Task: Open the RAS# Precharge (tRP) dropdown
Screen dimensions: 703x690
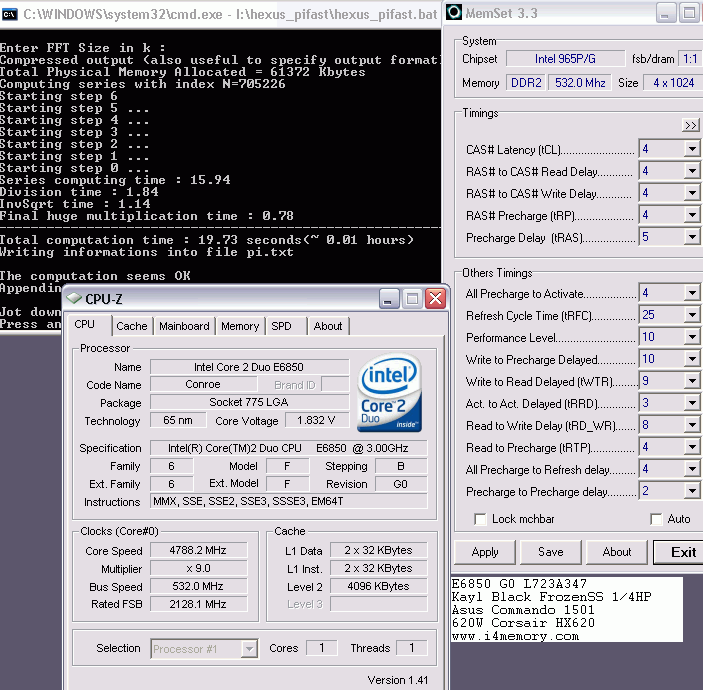Action: (692, 215)
